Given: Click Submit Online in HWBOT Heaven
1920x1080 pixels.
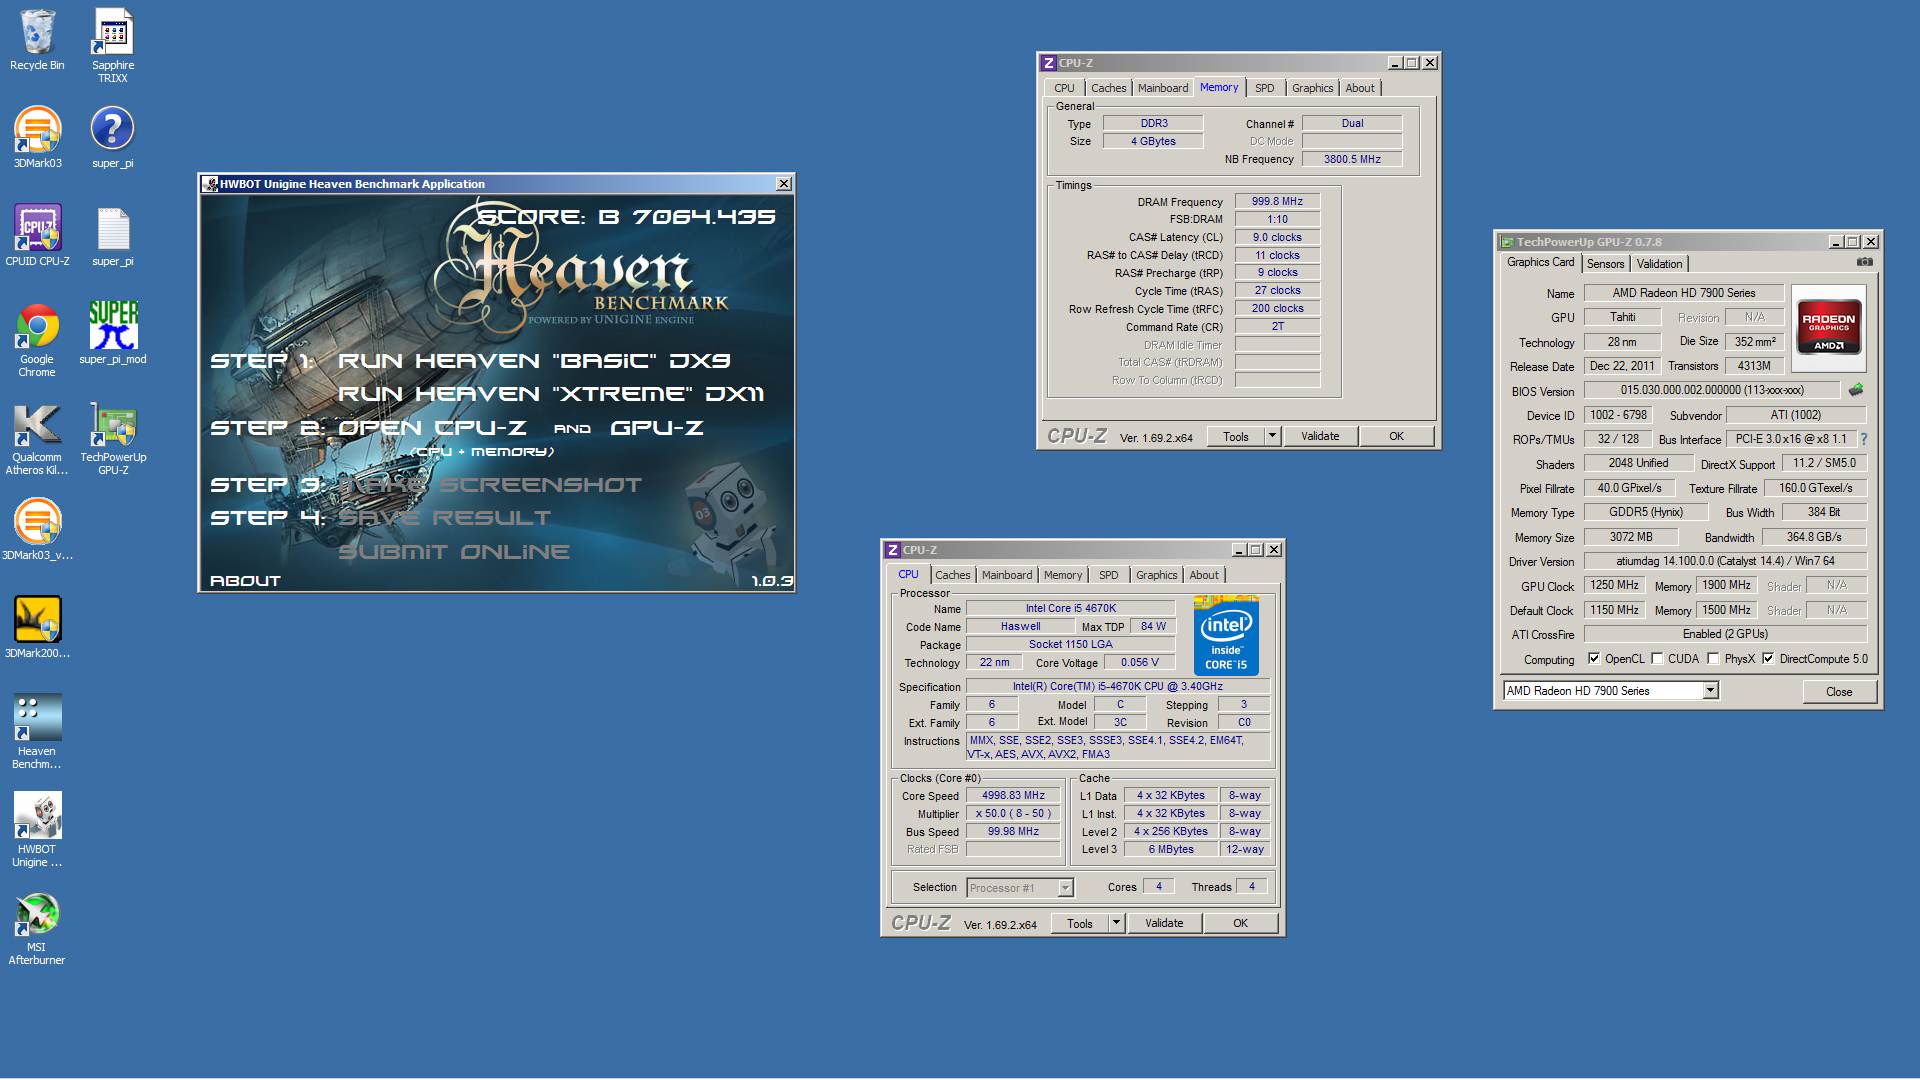Looking at the screenshot, I should coord(454,552).
